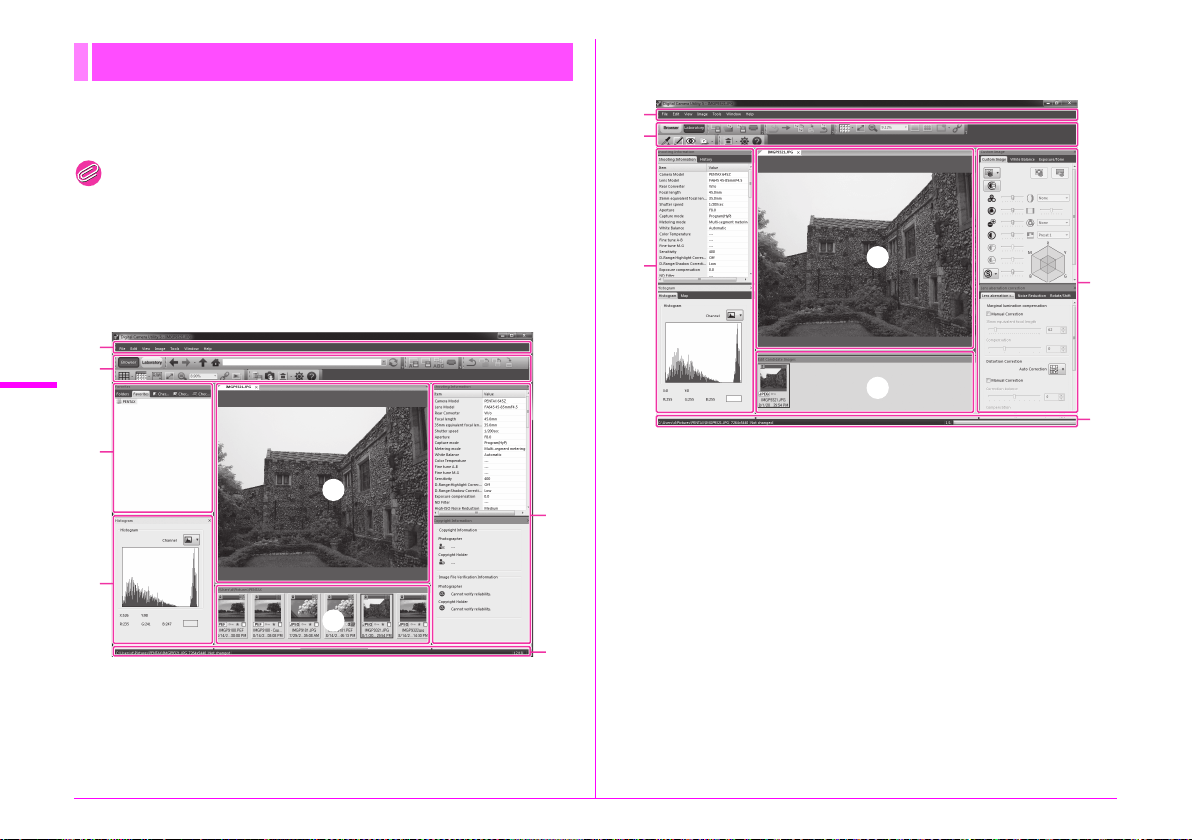Click the fit-to-window diagonal arrow icon in the Laboratory window
Image resolution: width=1192 pixels, height=840 pixels.
pos(861,128)
